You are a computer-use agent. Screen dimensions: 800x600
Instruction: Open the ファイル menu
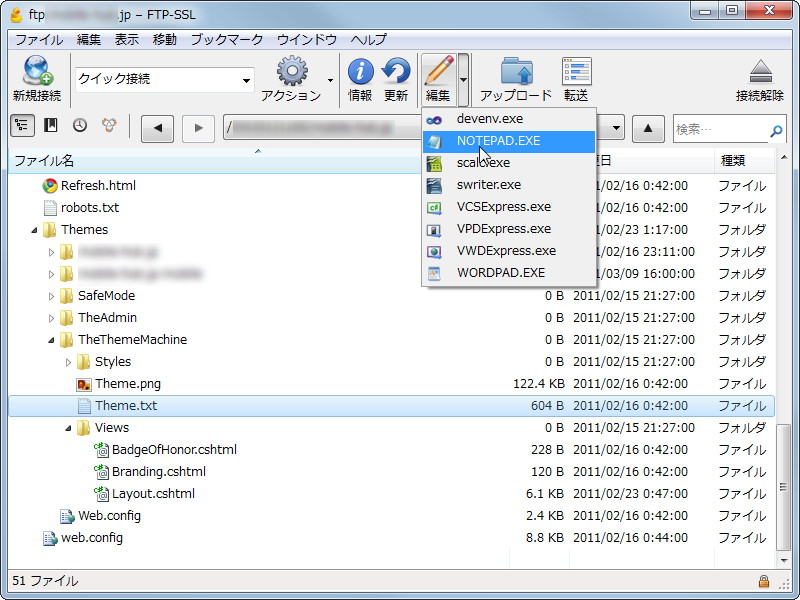[39, 39]
